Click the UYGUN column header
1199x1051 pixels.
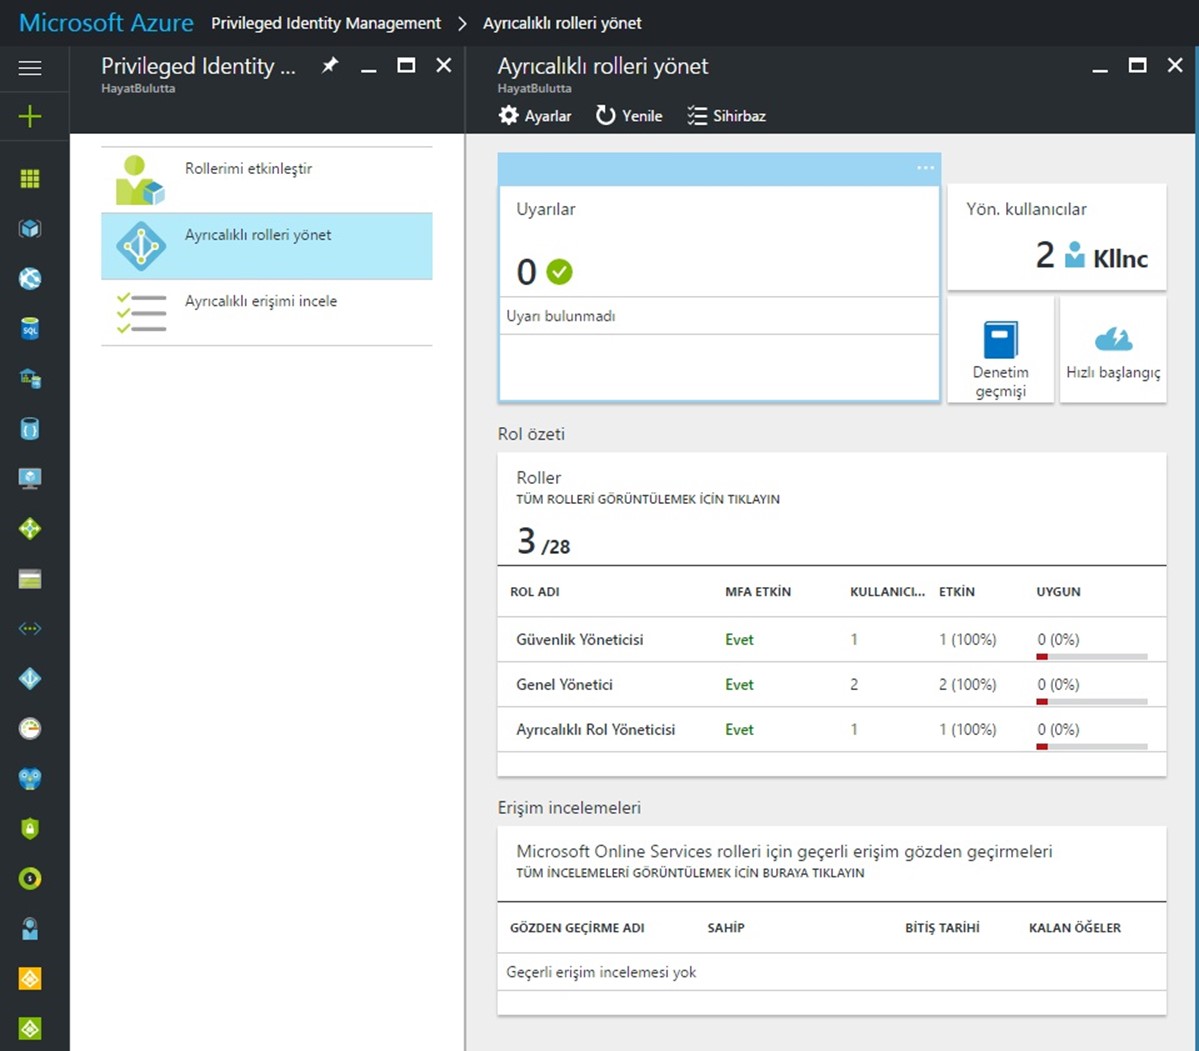pos(1058,591)
